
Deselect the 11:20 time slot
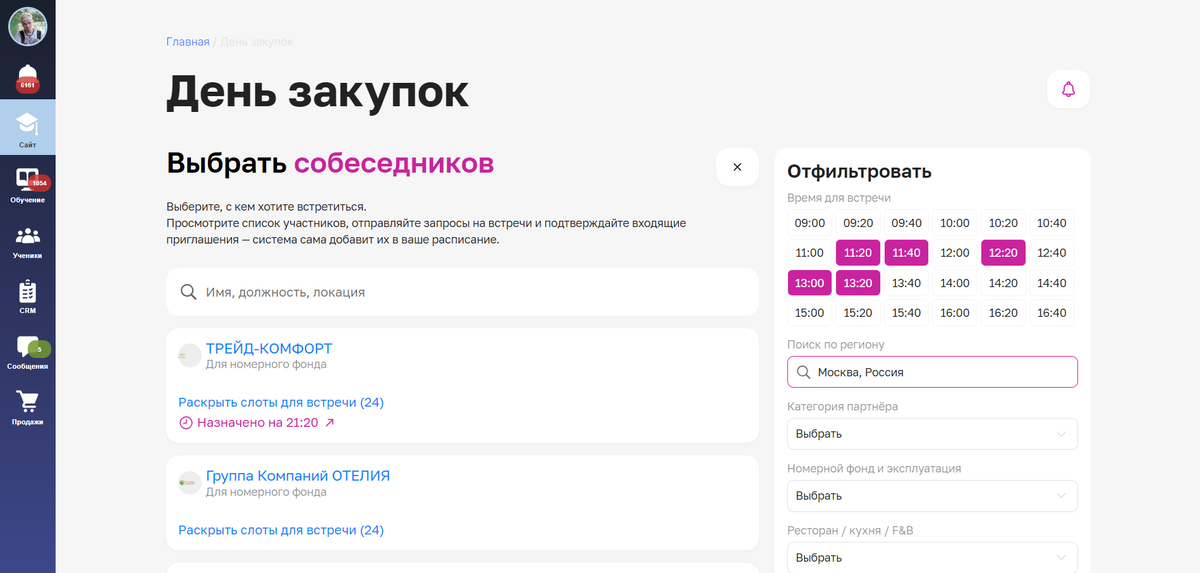point(858,253)
